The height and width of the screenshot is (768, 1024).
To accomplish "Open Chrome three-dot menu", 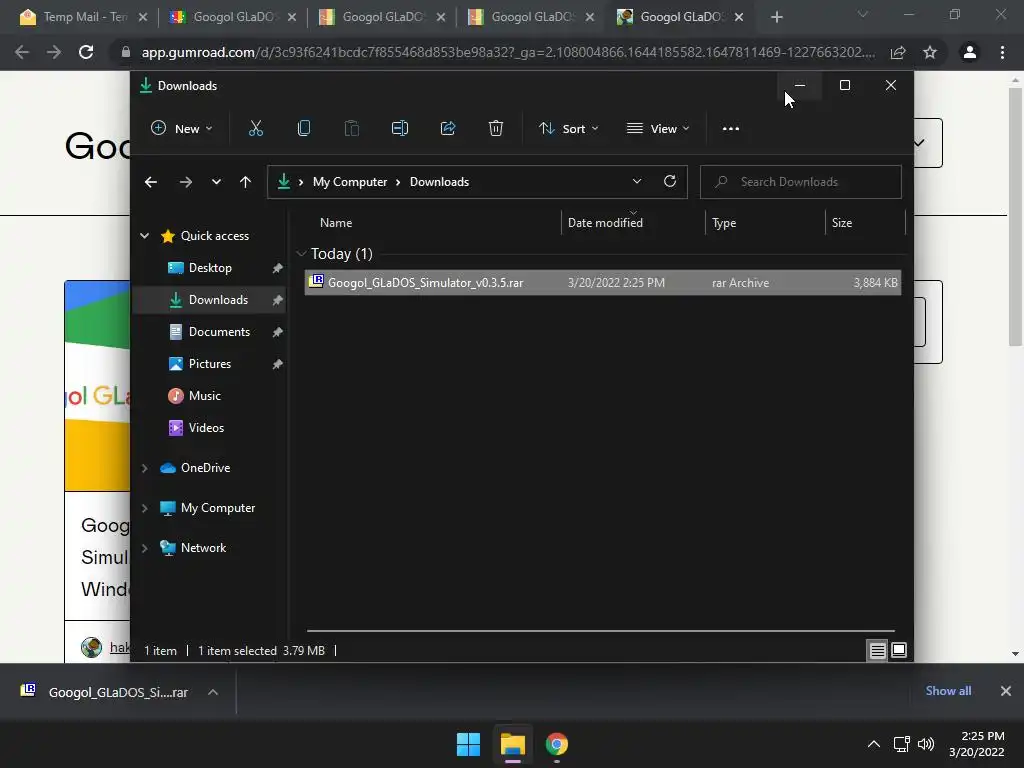I will (x=1002, y=52).
